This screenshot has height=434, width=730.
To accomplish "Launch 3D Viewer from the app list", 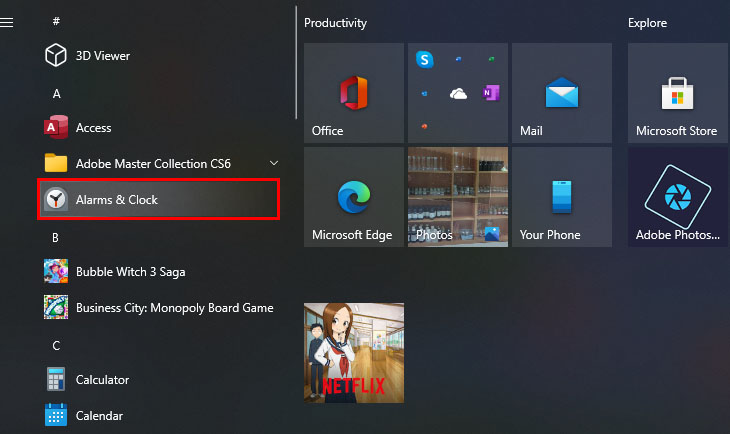I will pyautogui.click(x=102, y=56).
